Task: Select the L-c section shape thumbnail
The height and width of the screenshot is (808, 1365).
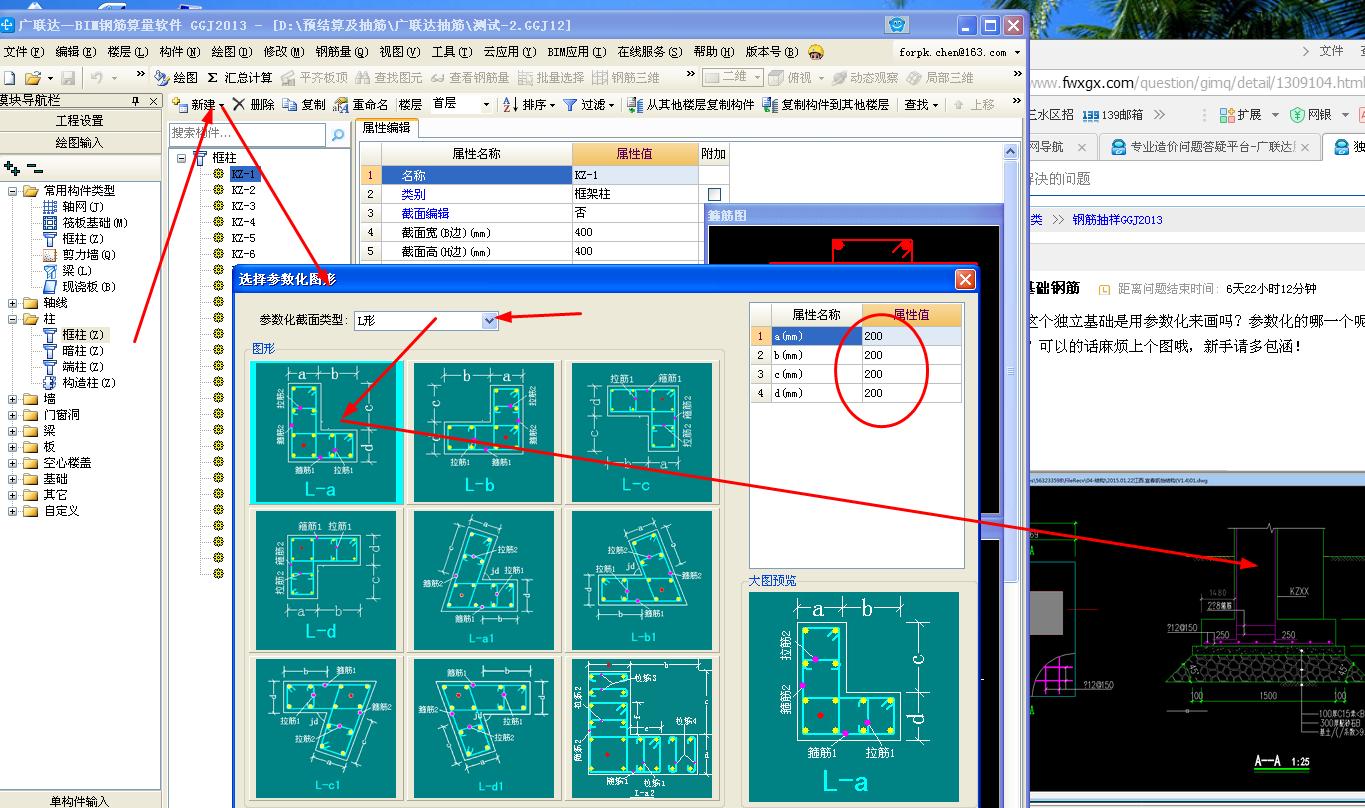Action: pyautogui.click(x=641, y=432)
